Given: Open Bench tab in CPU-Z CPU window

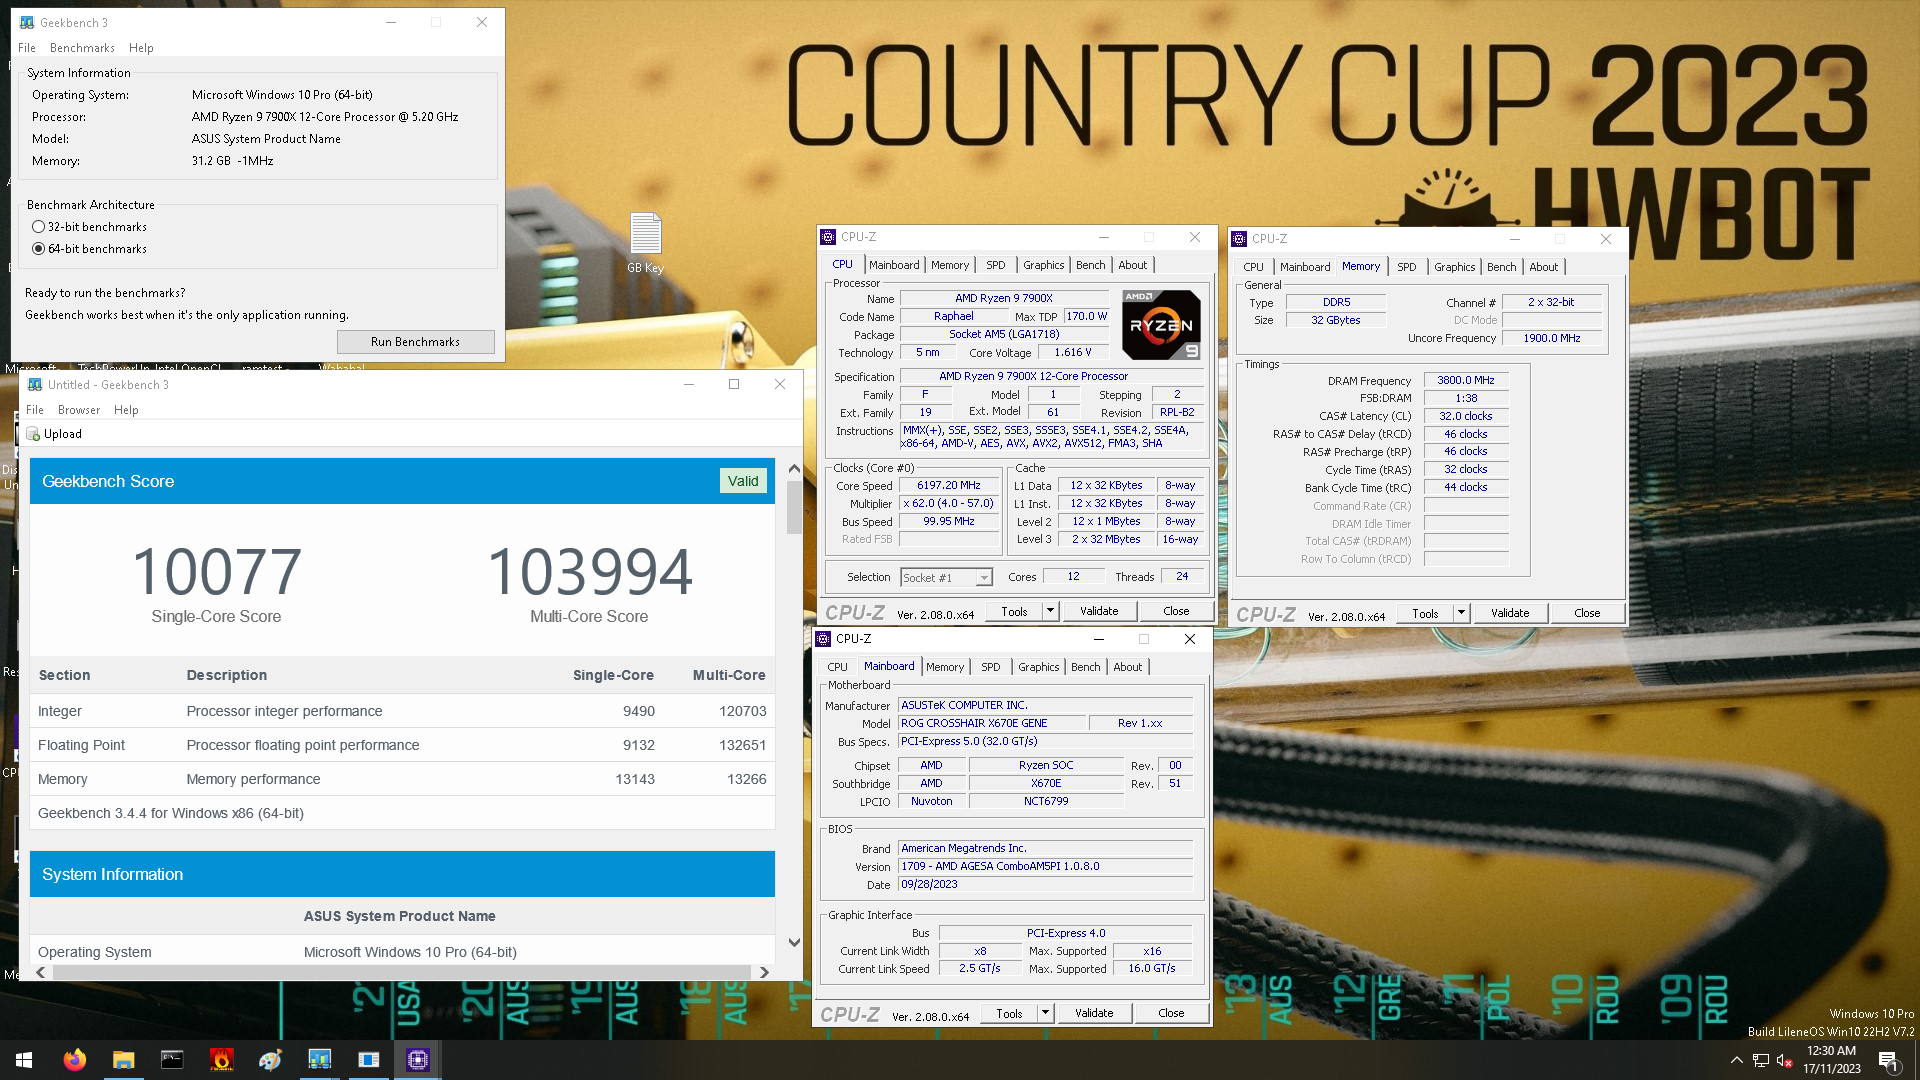Looking at the screenshot, I should [x=1090, y=265].
